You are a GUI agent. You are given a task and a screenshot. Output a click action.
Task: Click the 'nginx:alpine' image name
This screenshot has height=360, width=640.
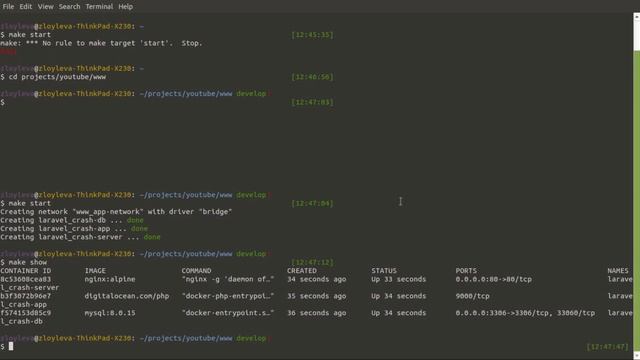click(110, 279)
